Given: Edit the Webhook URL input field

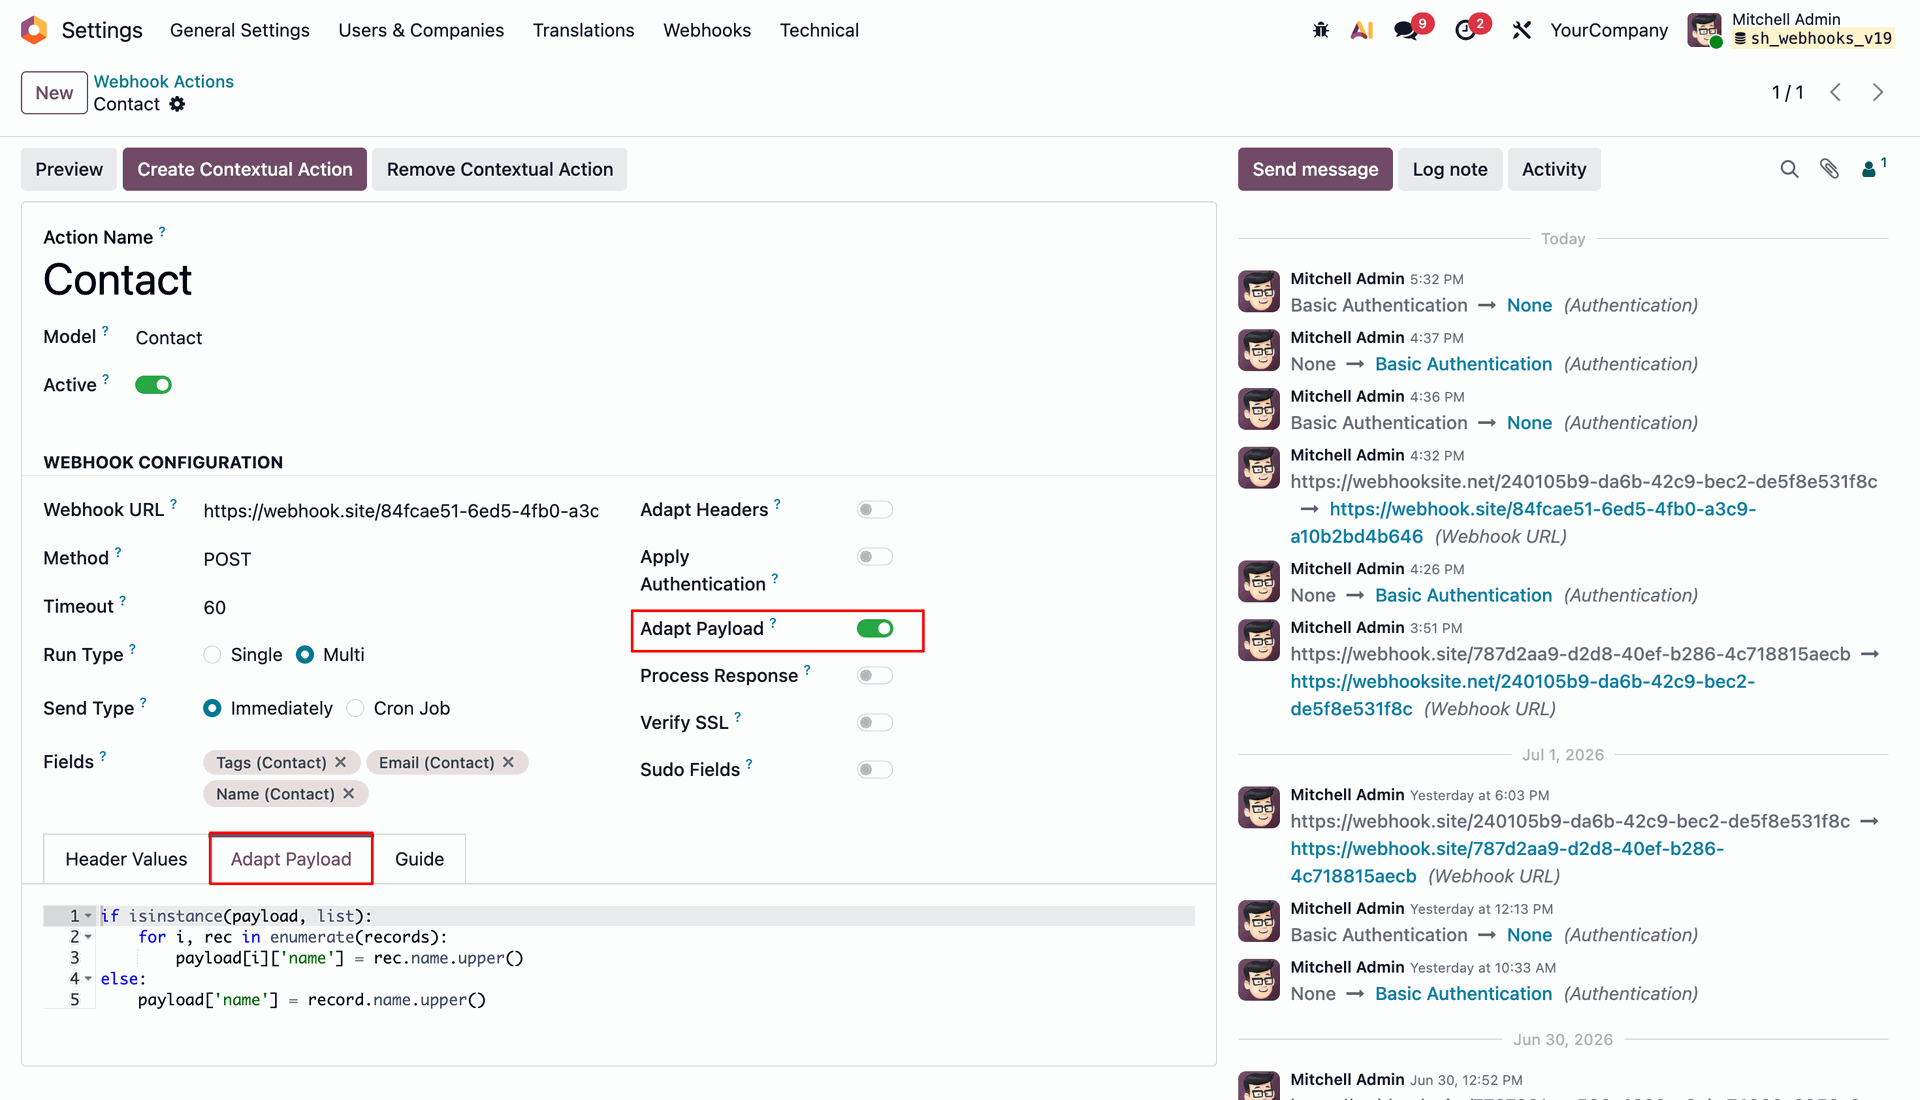Looking at the screenshot, I should tap(401, 511).
